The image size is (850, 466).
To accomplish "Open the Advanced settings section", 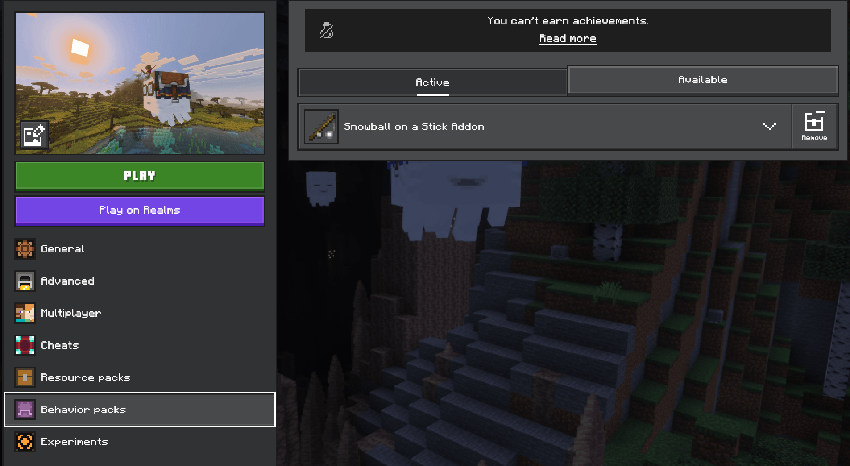I will pyautogui.click(x=140, y=281).
